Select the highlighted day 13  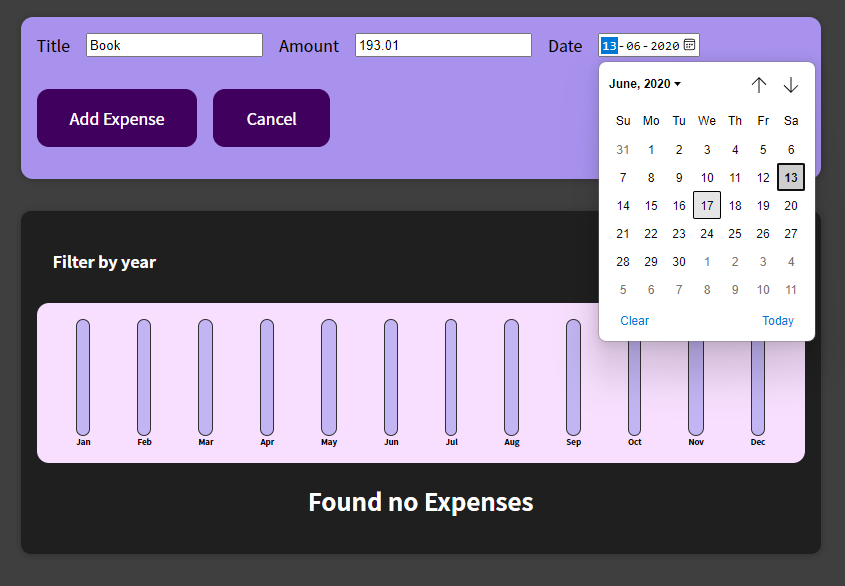pos(791,177)
